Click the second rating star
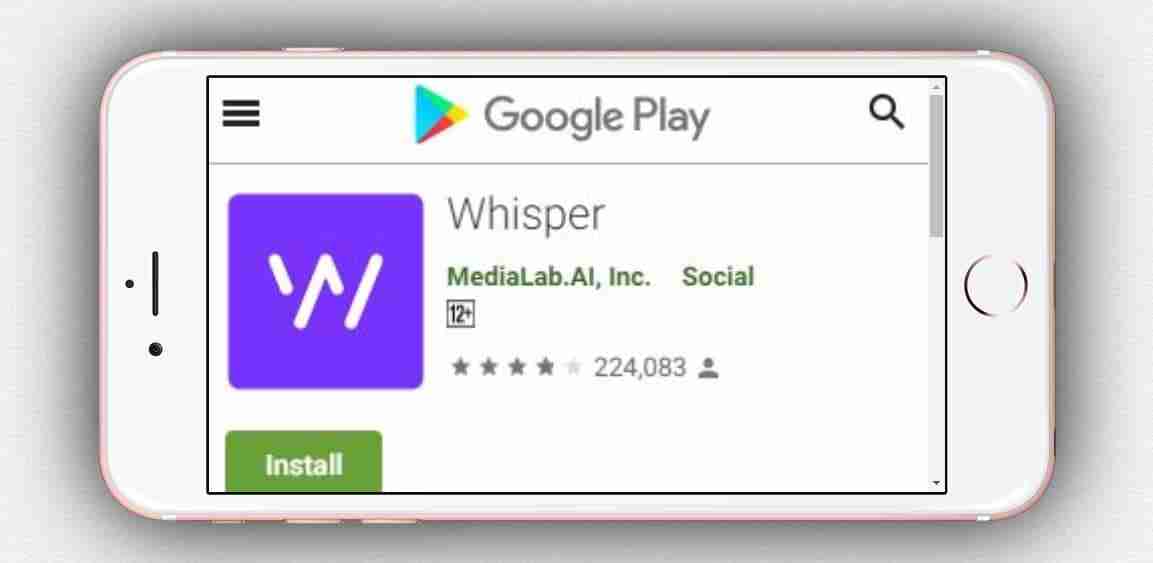The image size is (1153, 563). coord(488,367)
